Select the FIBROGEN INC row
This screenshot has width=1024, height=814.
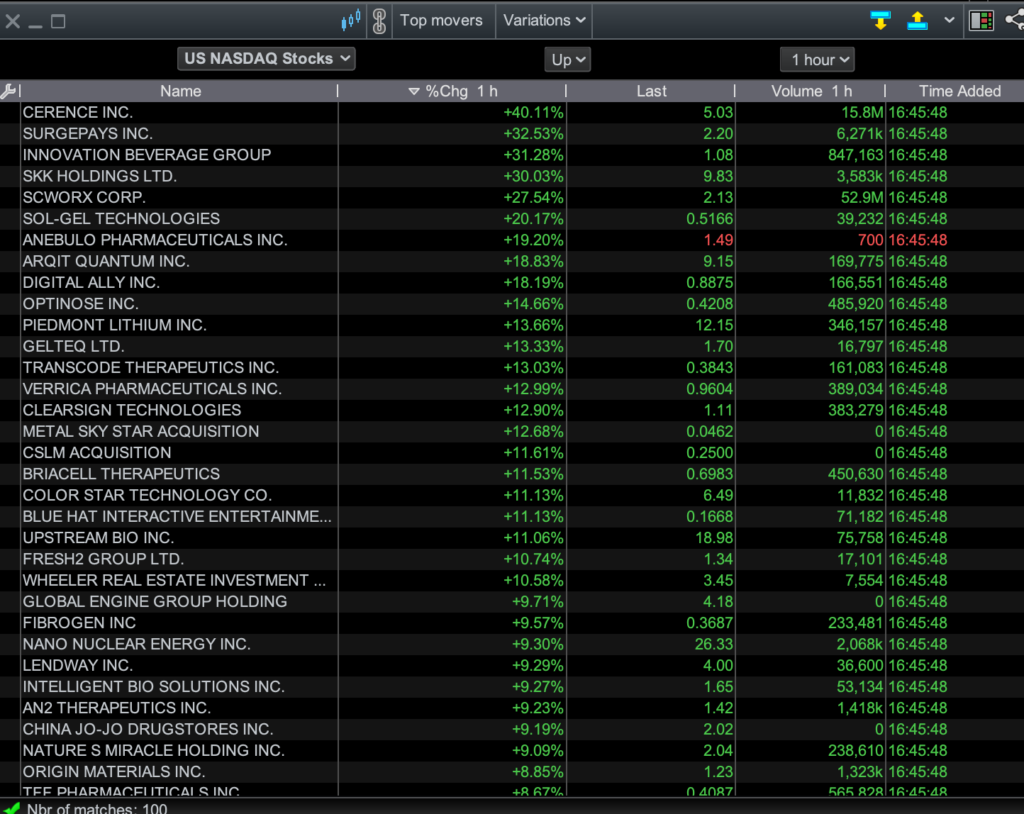[512, 623]
